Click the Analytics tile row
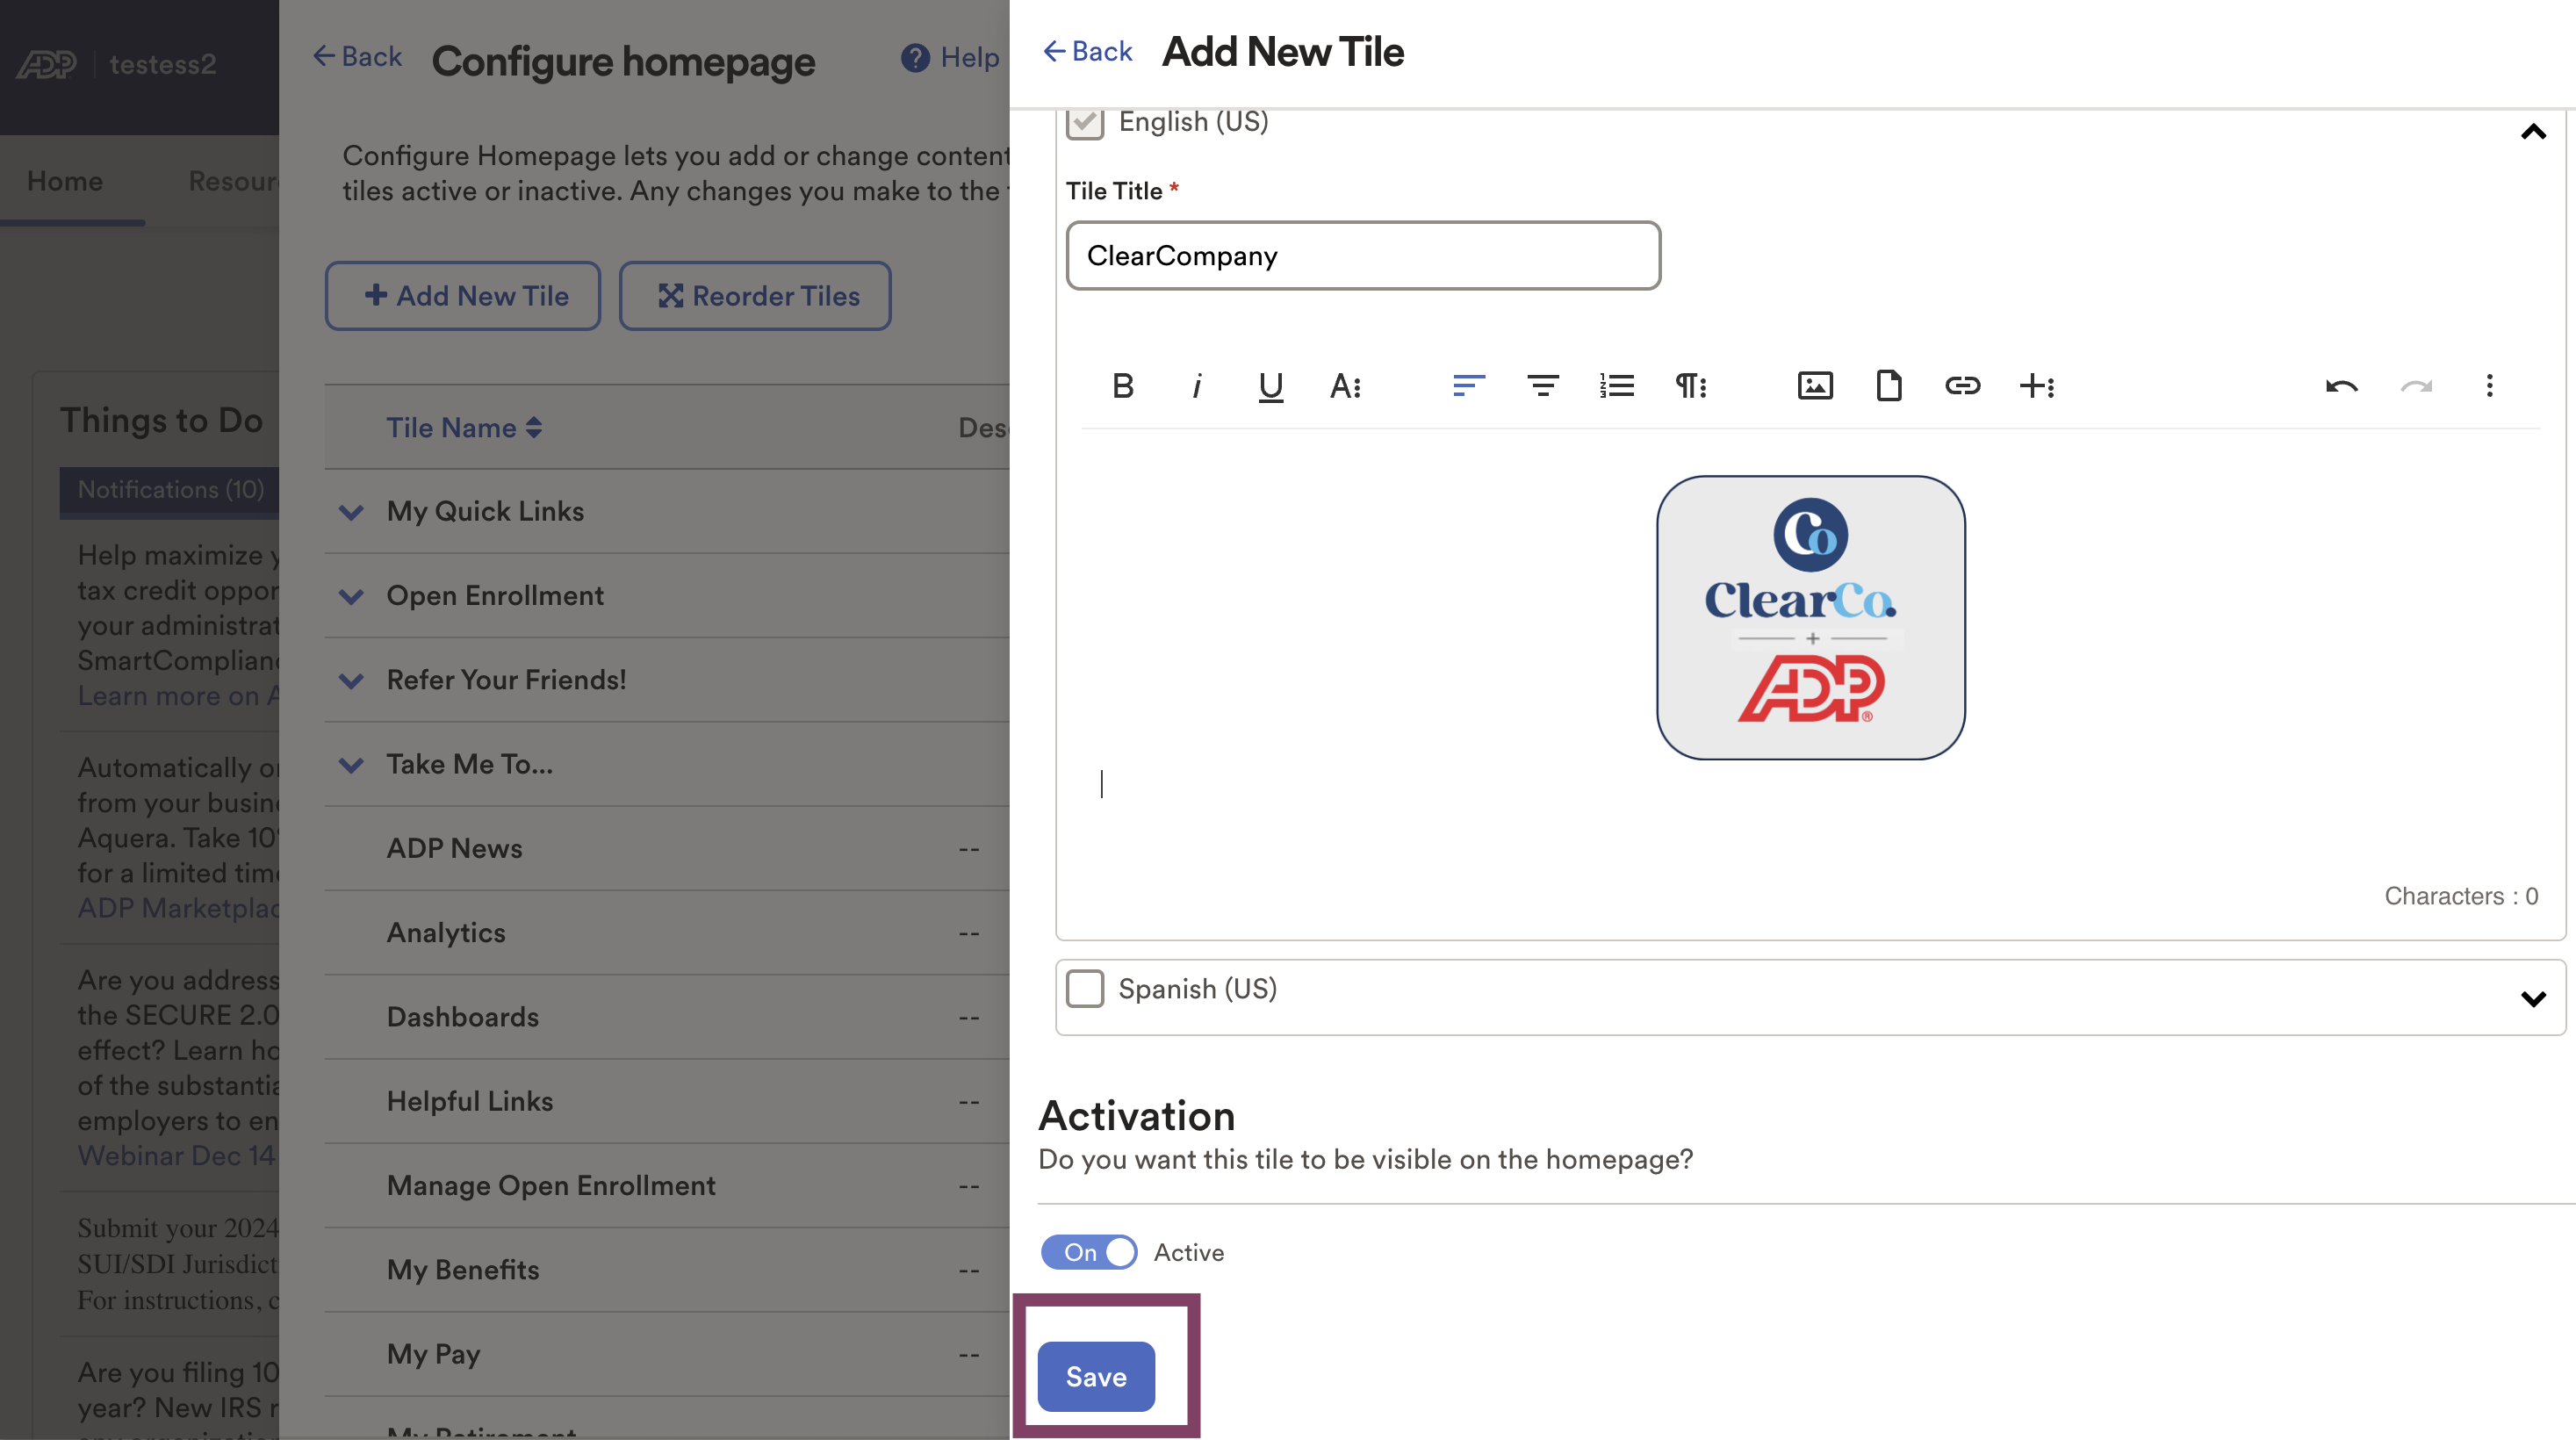Viewport: 2576px width, 1440px height. (x=667, y=933)
